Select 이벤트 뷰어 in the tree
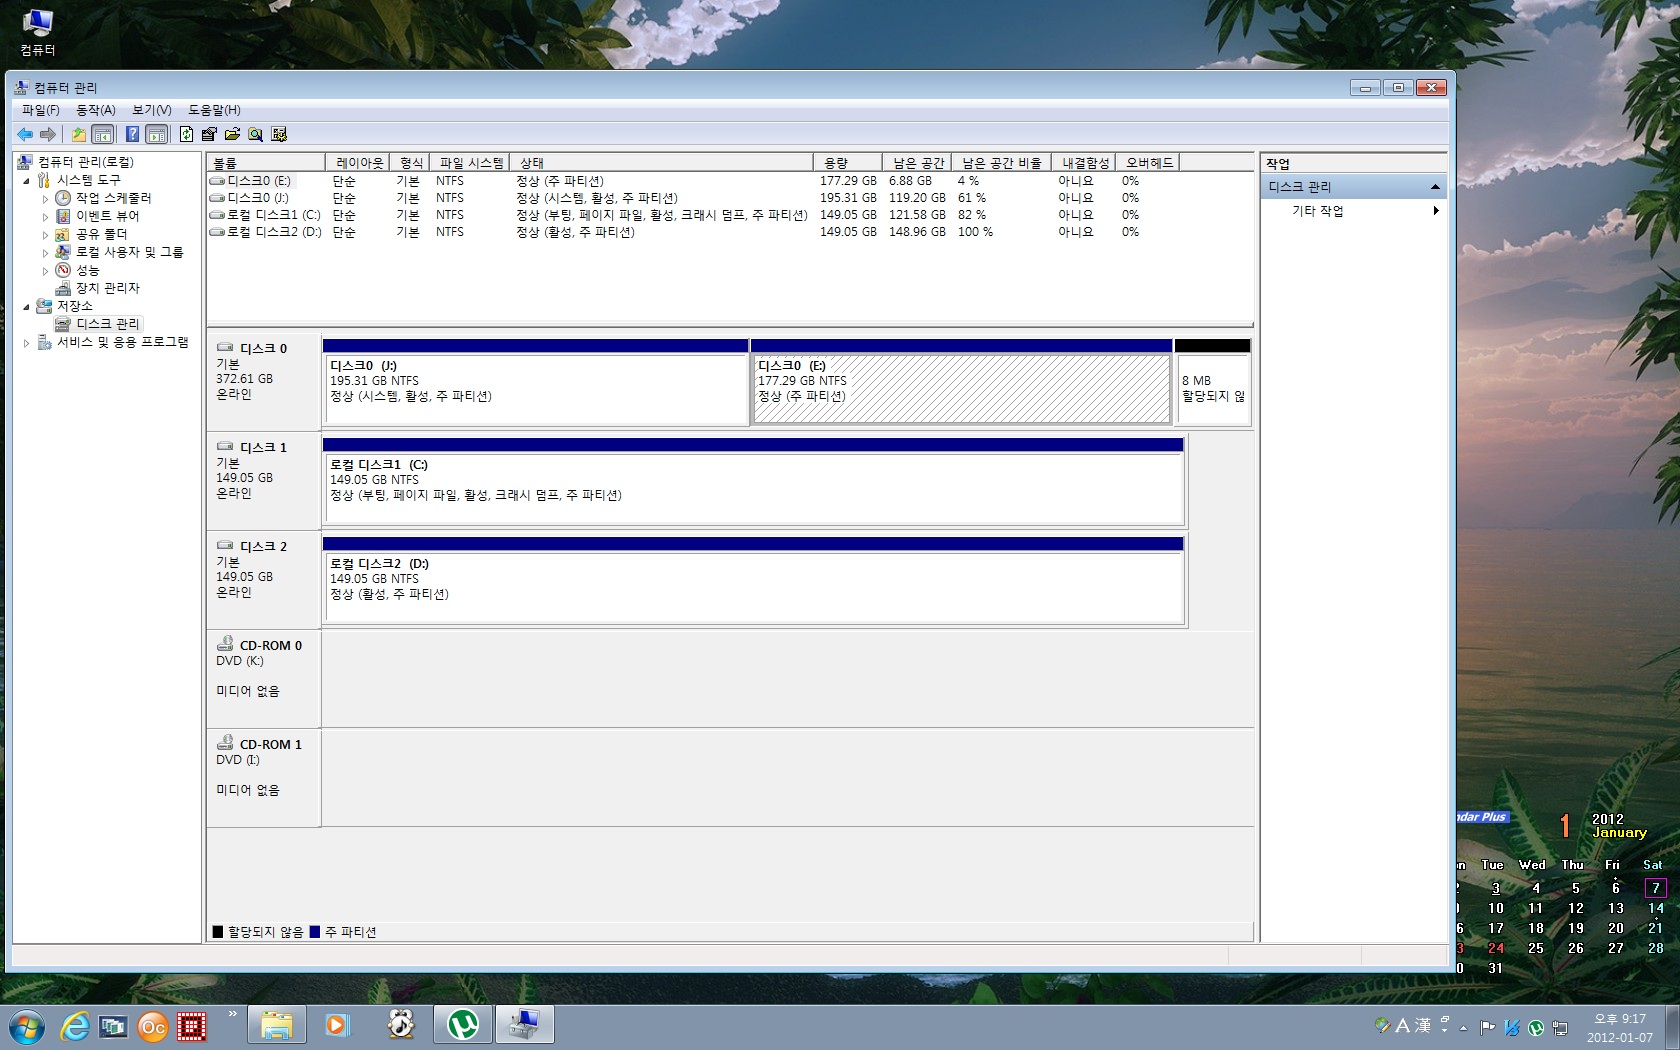The image size is (1680, 1050). pos(107,216)
